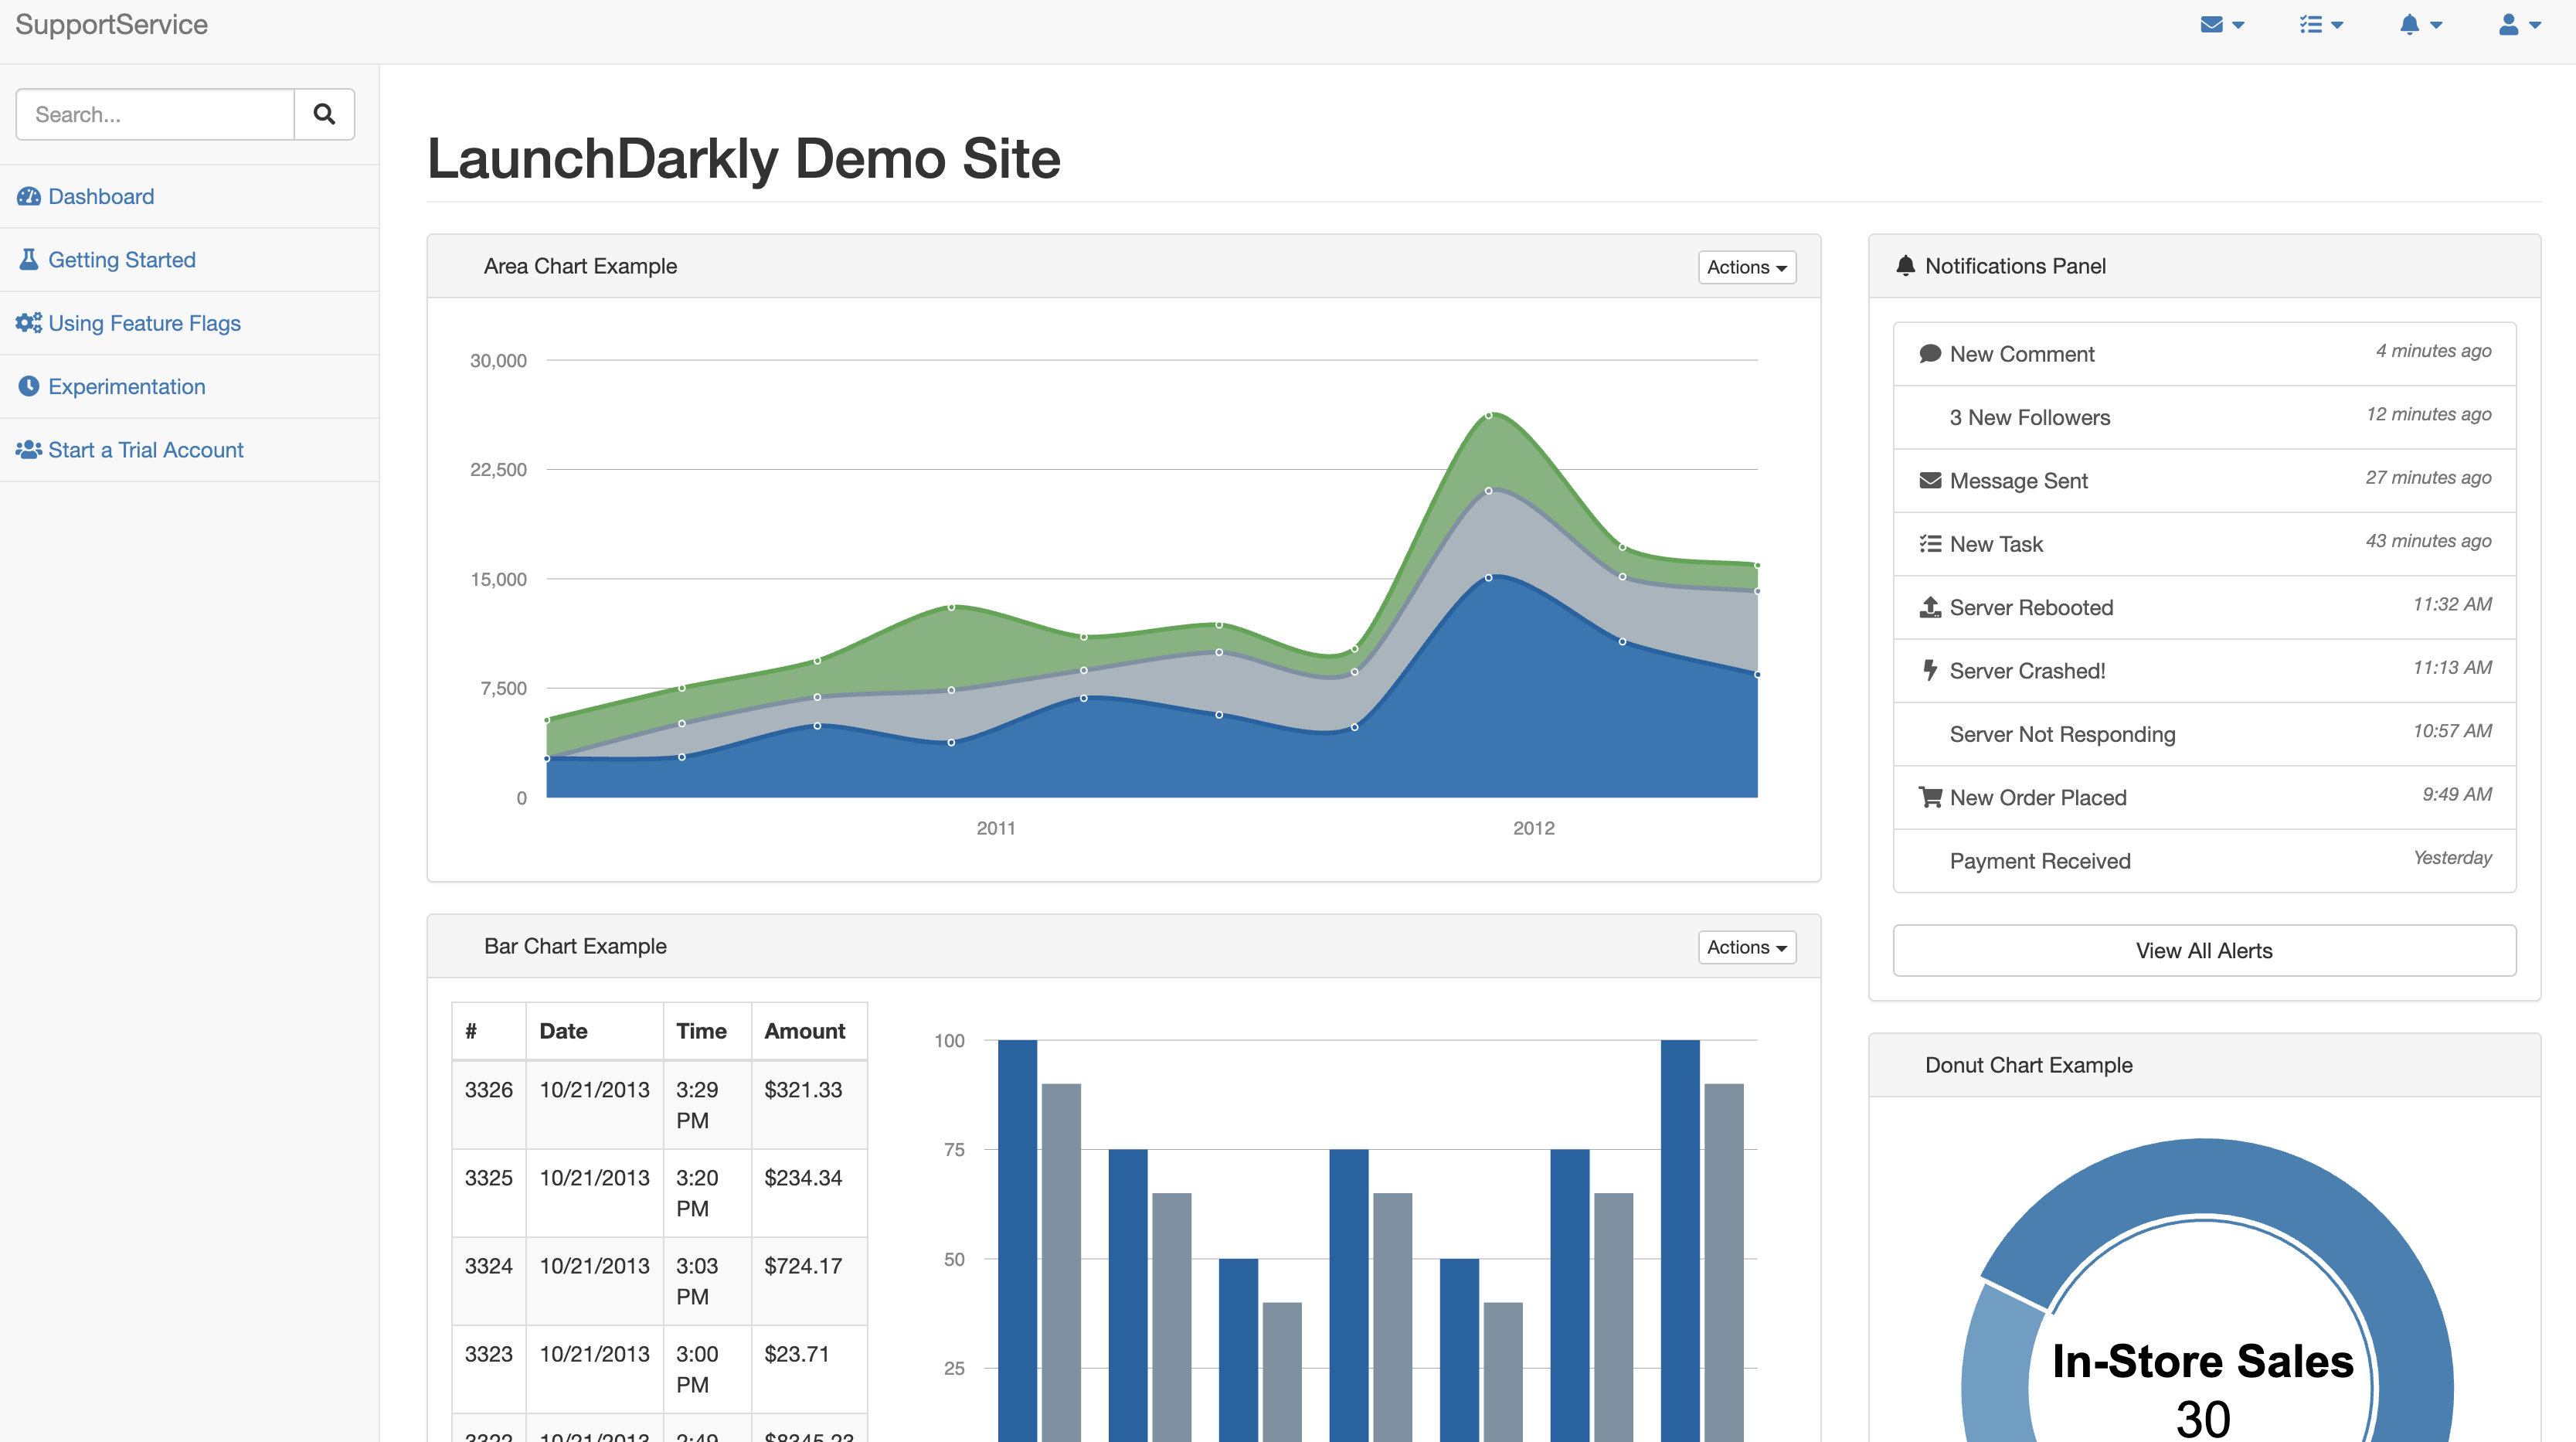This screenshot has height=1442, width=2576.
Task: Open Using Feature Flags section
Action: pos(189,323)
